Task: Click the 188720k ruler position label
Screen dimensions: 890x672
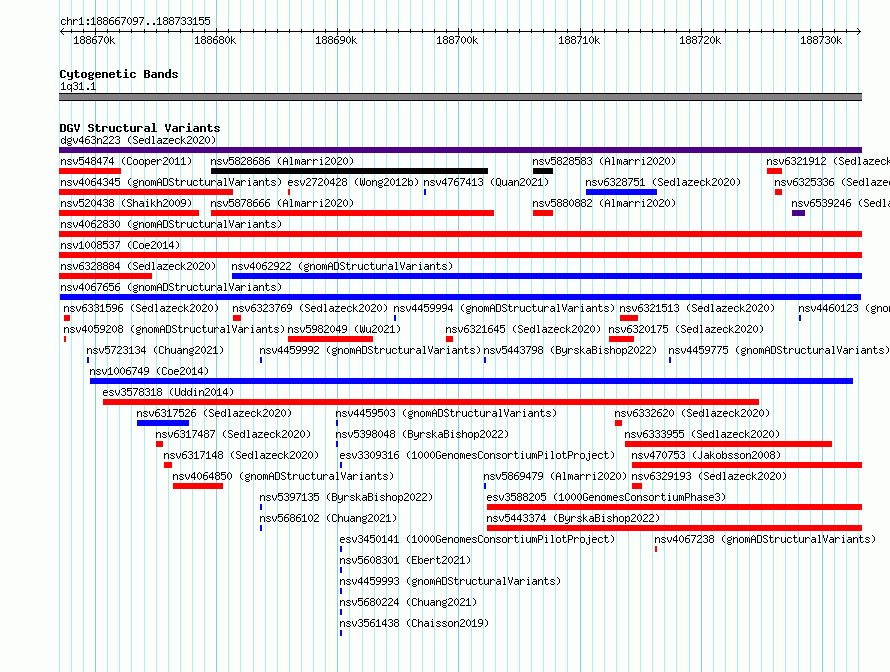Action: pos(700,40)
